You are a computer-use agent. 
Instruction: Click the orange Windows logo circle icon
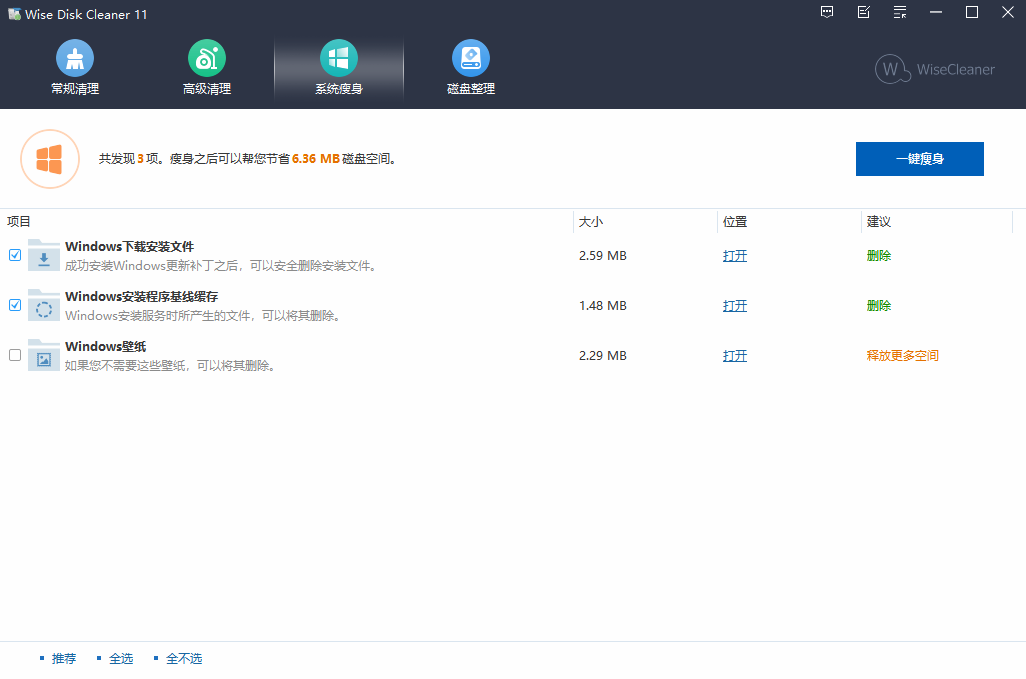[50, 159]
